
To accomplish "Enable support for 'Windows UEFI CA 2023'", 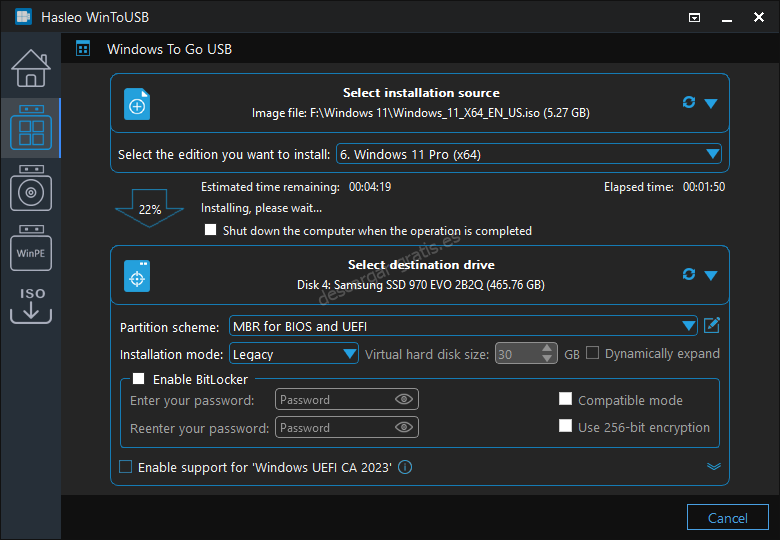I will pyautogui.click(x=125, y=467).
